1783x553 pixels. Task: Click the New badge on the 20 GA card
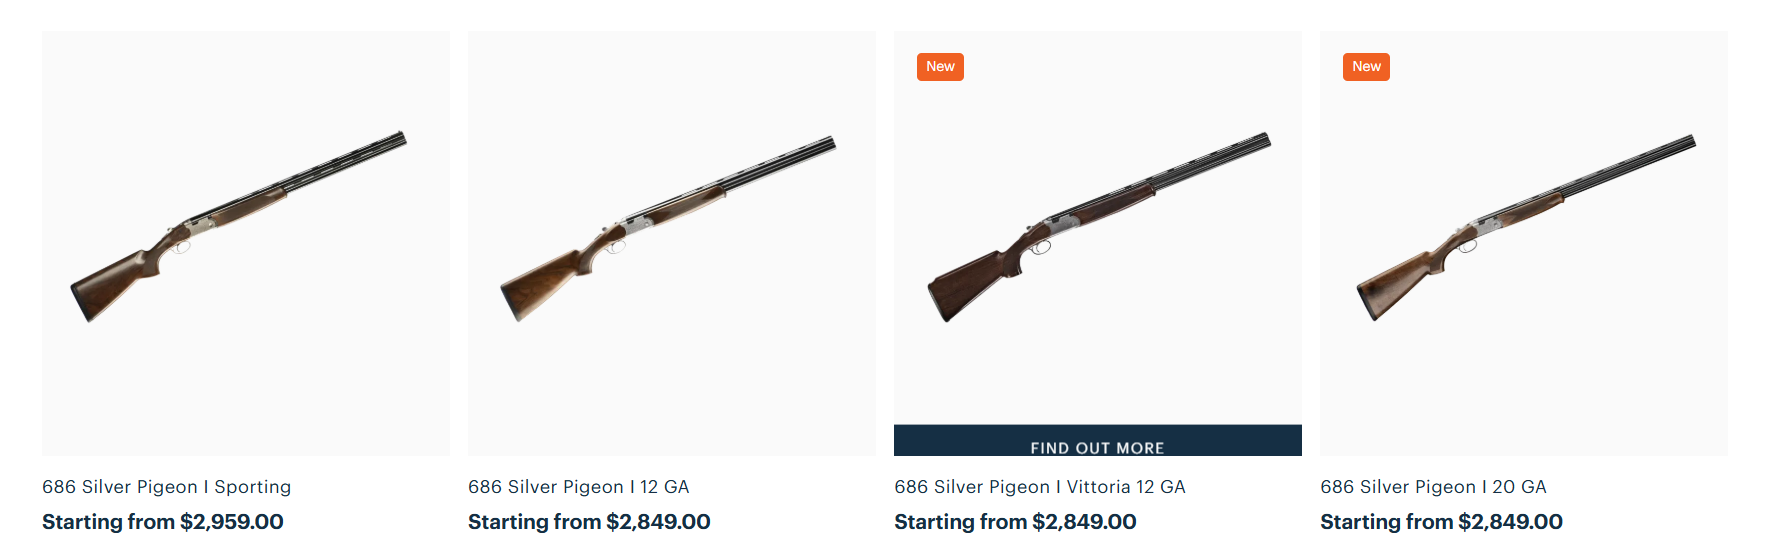click(1366, 67)
